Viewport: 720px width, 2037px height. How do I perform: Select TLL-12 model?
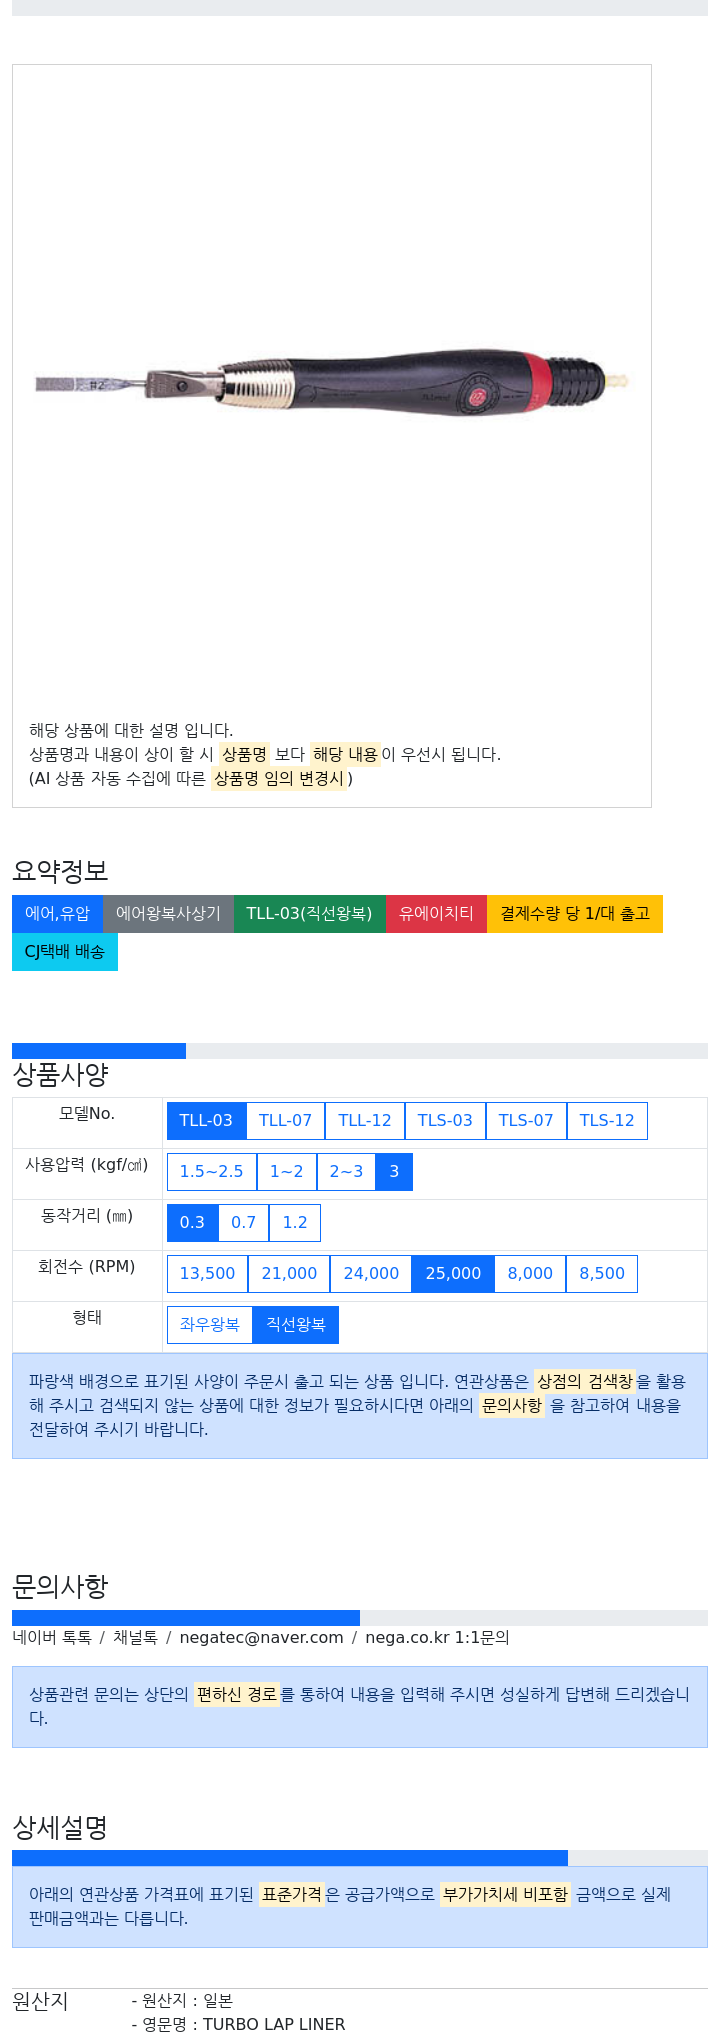coord(365,1120)
